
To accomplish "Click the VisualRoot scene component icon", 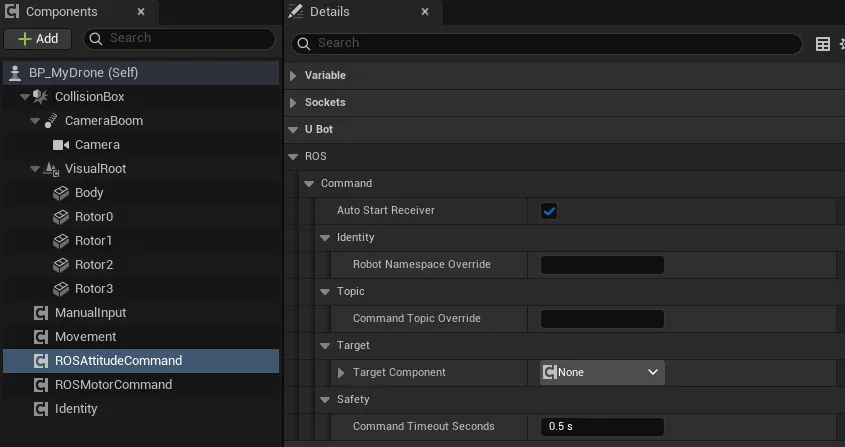I will click(51, 169).
